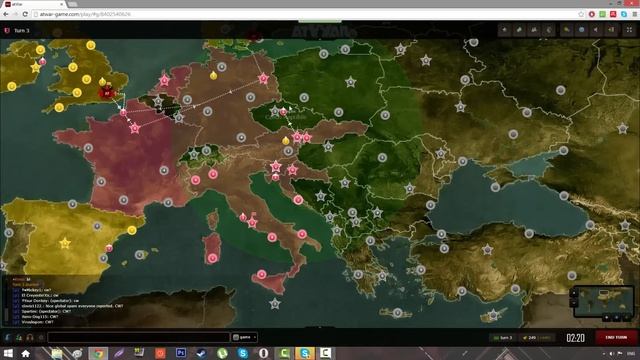
Task: Open the players icon in top toolbar
Action: (534, 30)
